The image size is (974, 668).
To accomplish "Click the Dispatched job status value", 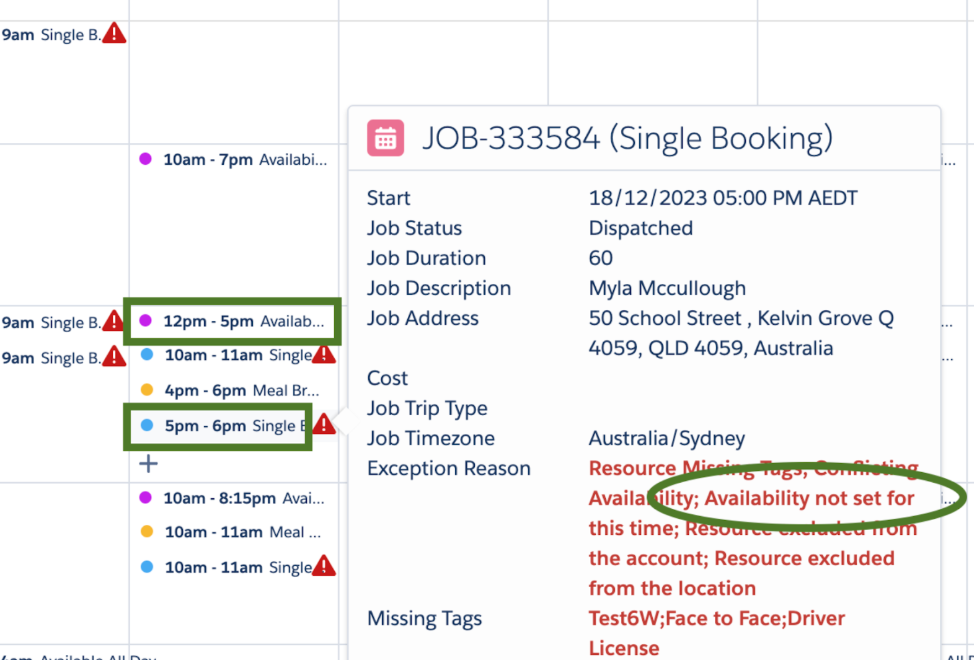I will [640, 228].
